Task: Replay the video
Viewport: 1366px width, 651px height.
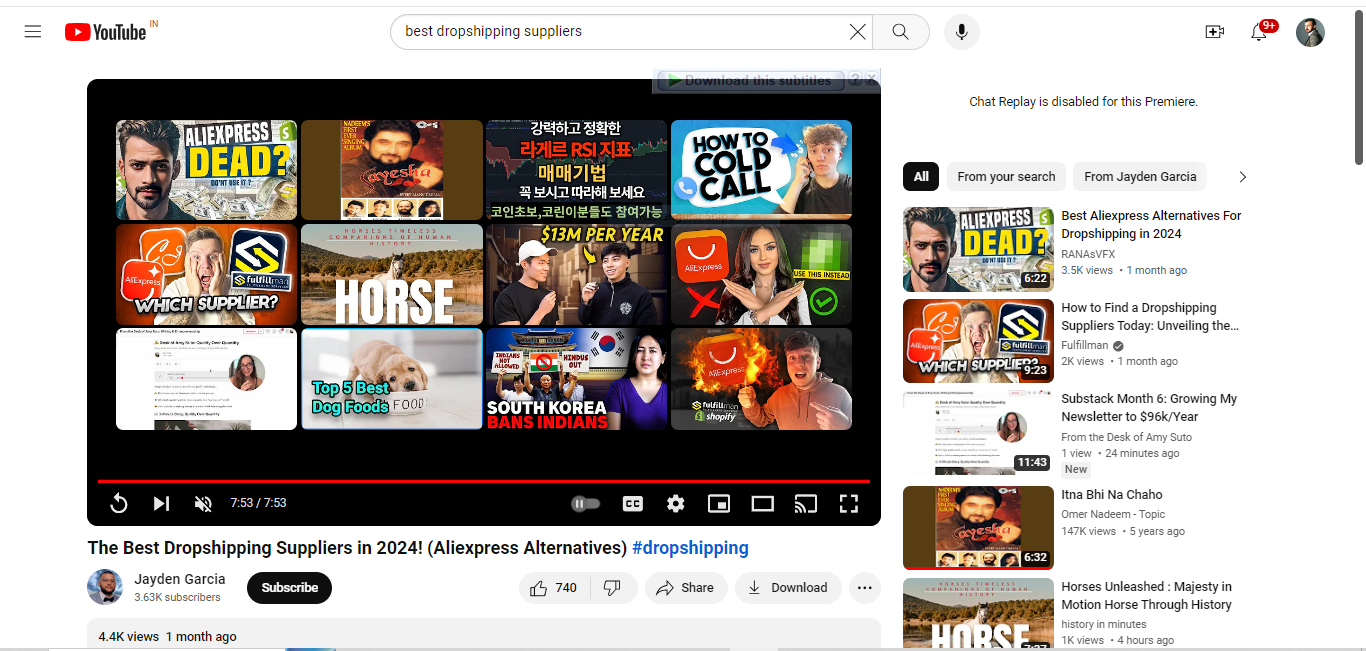Action: point(119,503)
